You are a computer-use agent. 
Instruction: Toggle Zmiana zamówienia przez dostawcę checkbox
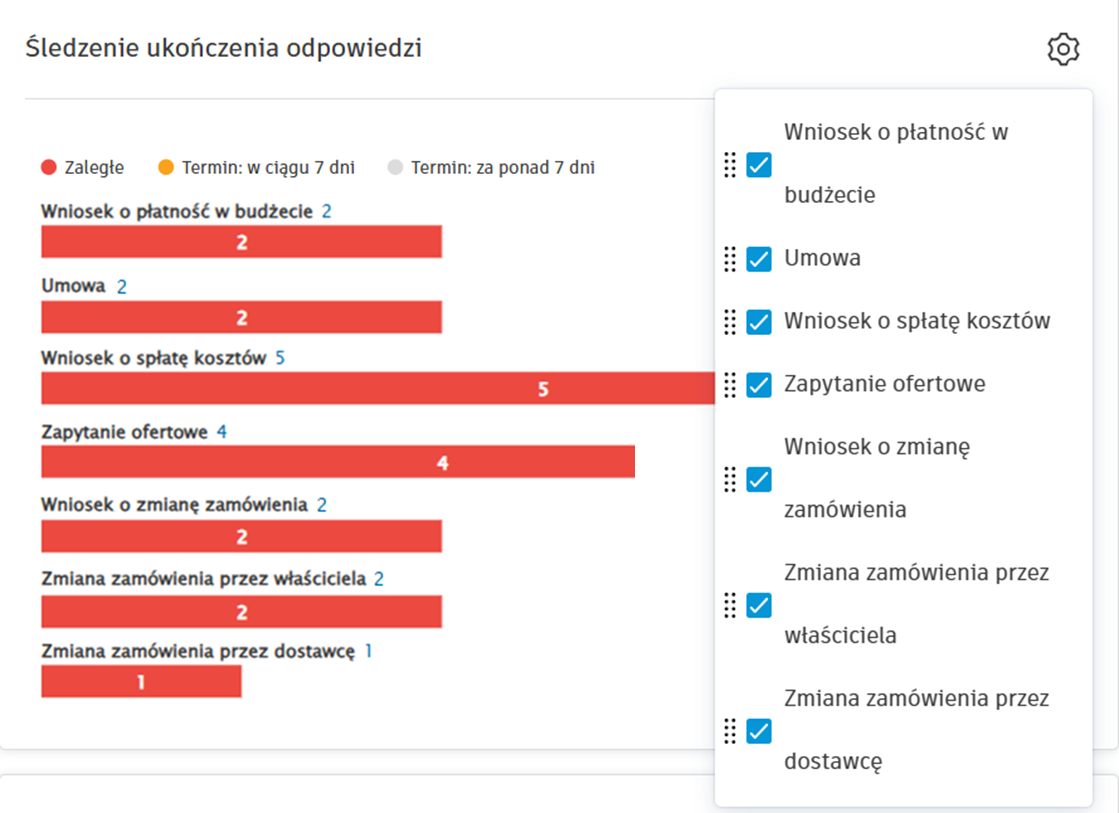(759, 731)
